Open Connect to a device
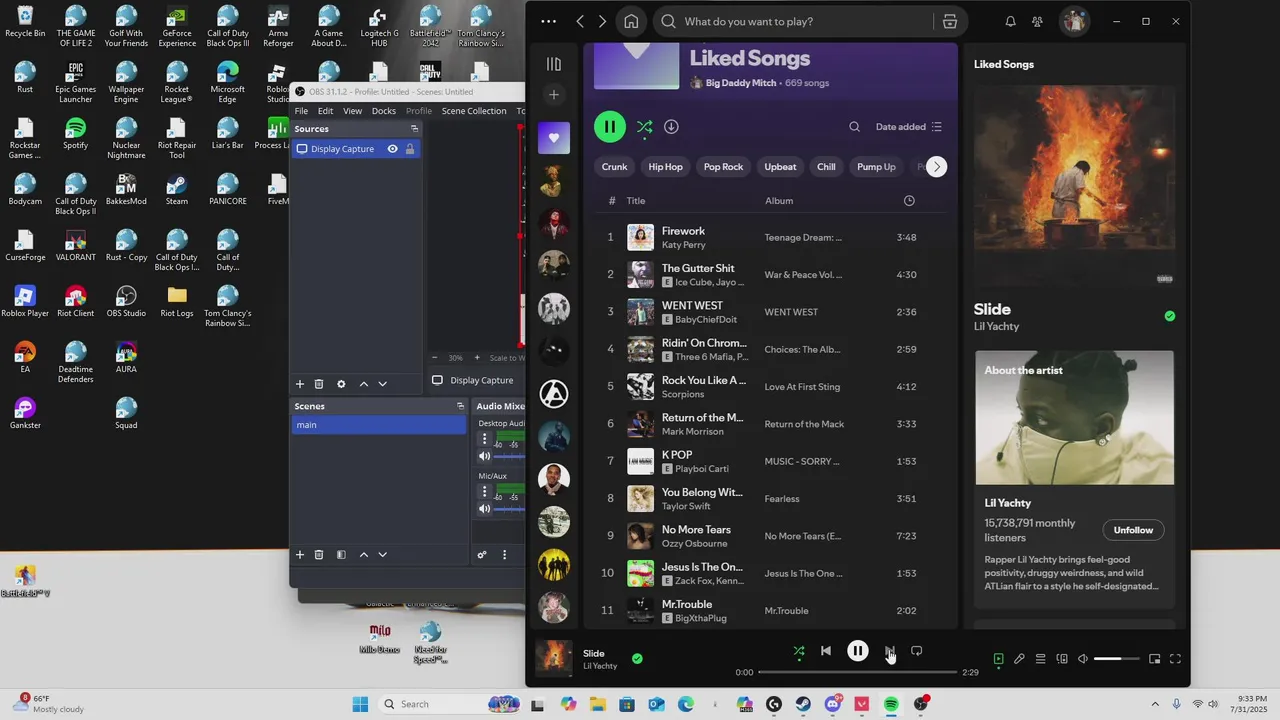 click(x=1062, y=659)
